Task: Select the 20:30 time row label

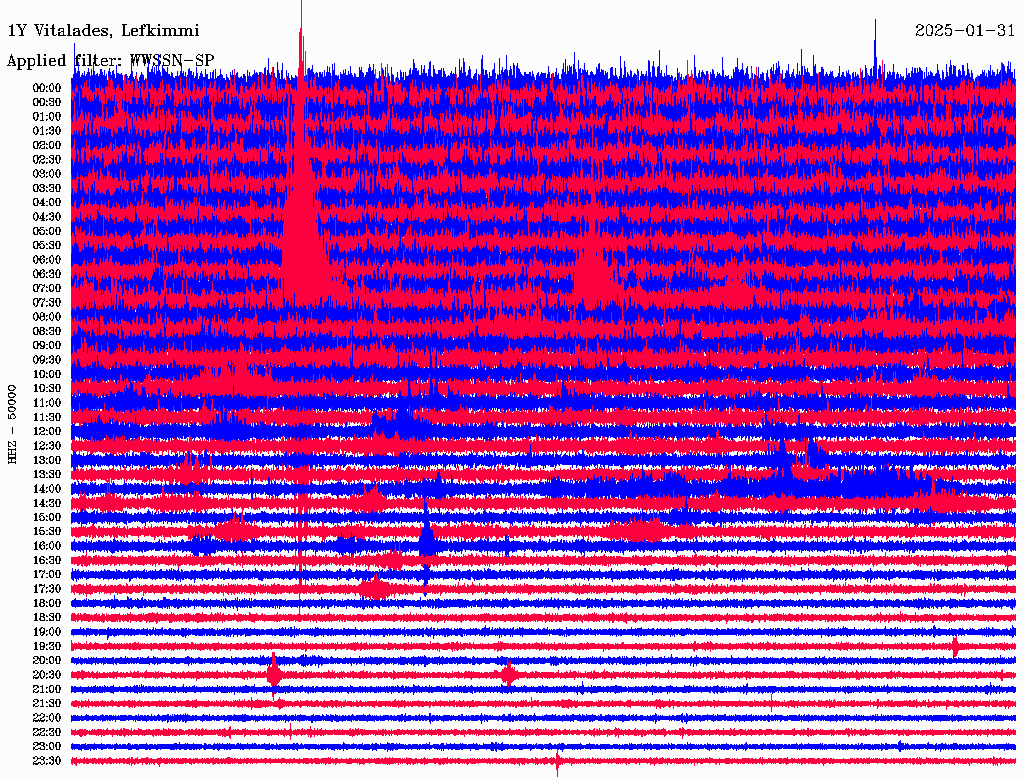Action: (47, 675)
